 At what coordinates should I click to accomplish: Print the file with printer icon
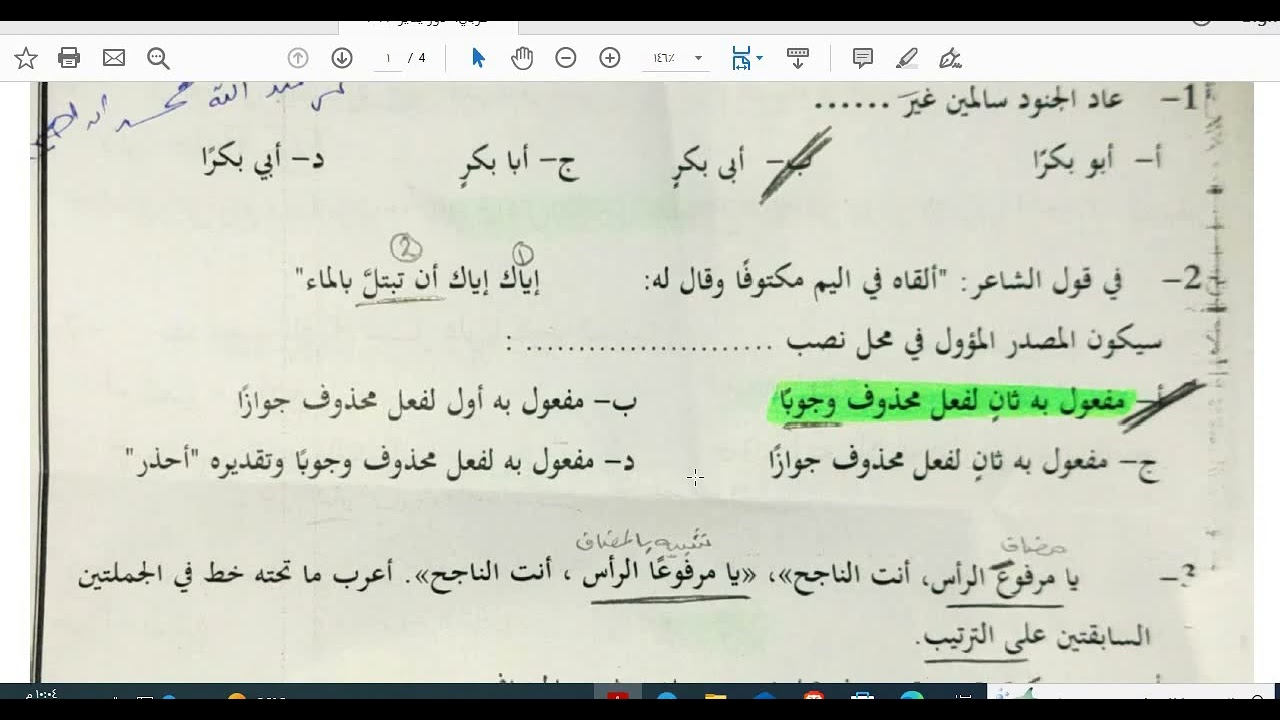(69, 58)
